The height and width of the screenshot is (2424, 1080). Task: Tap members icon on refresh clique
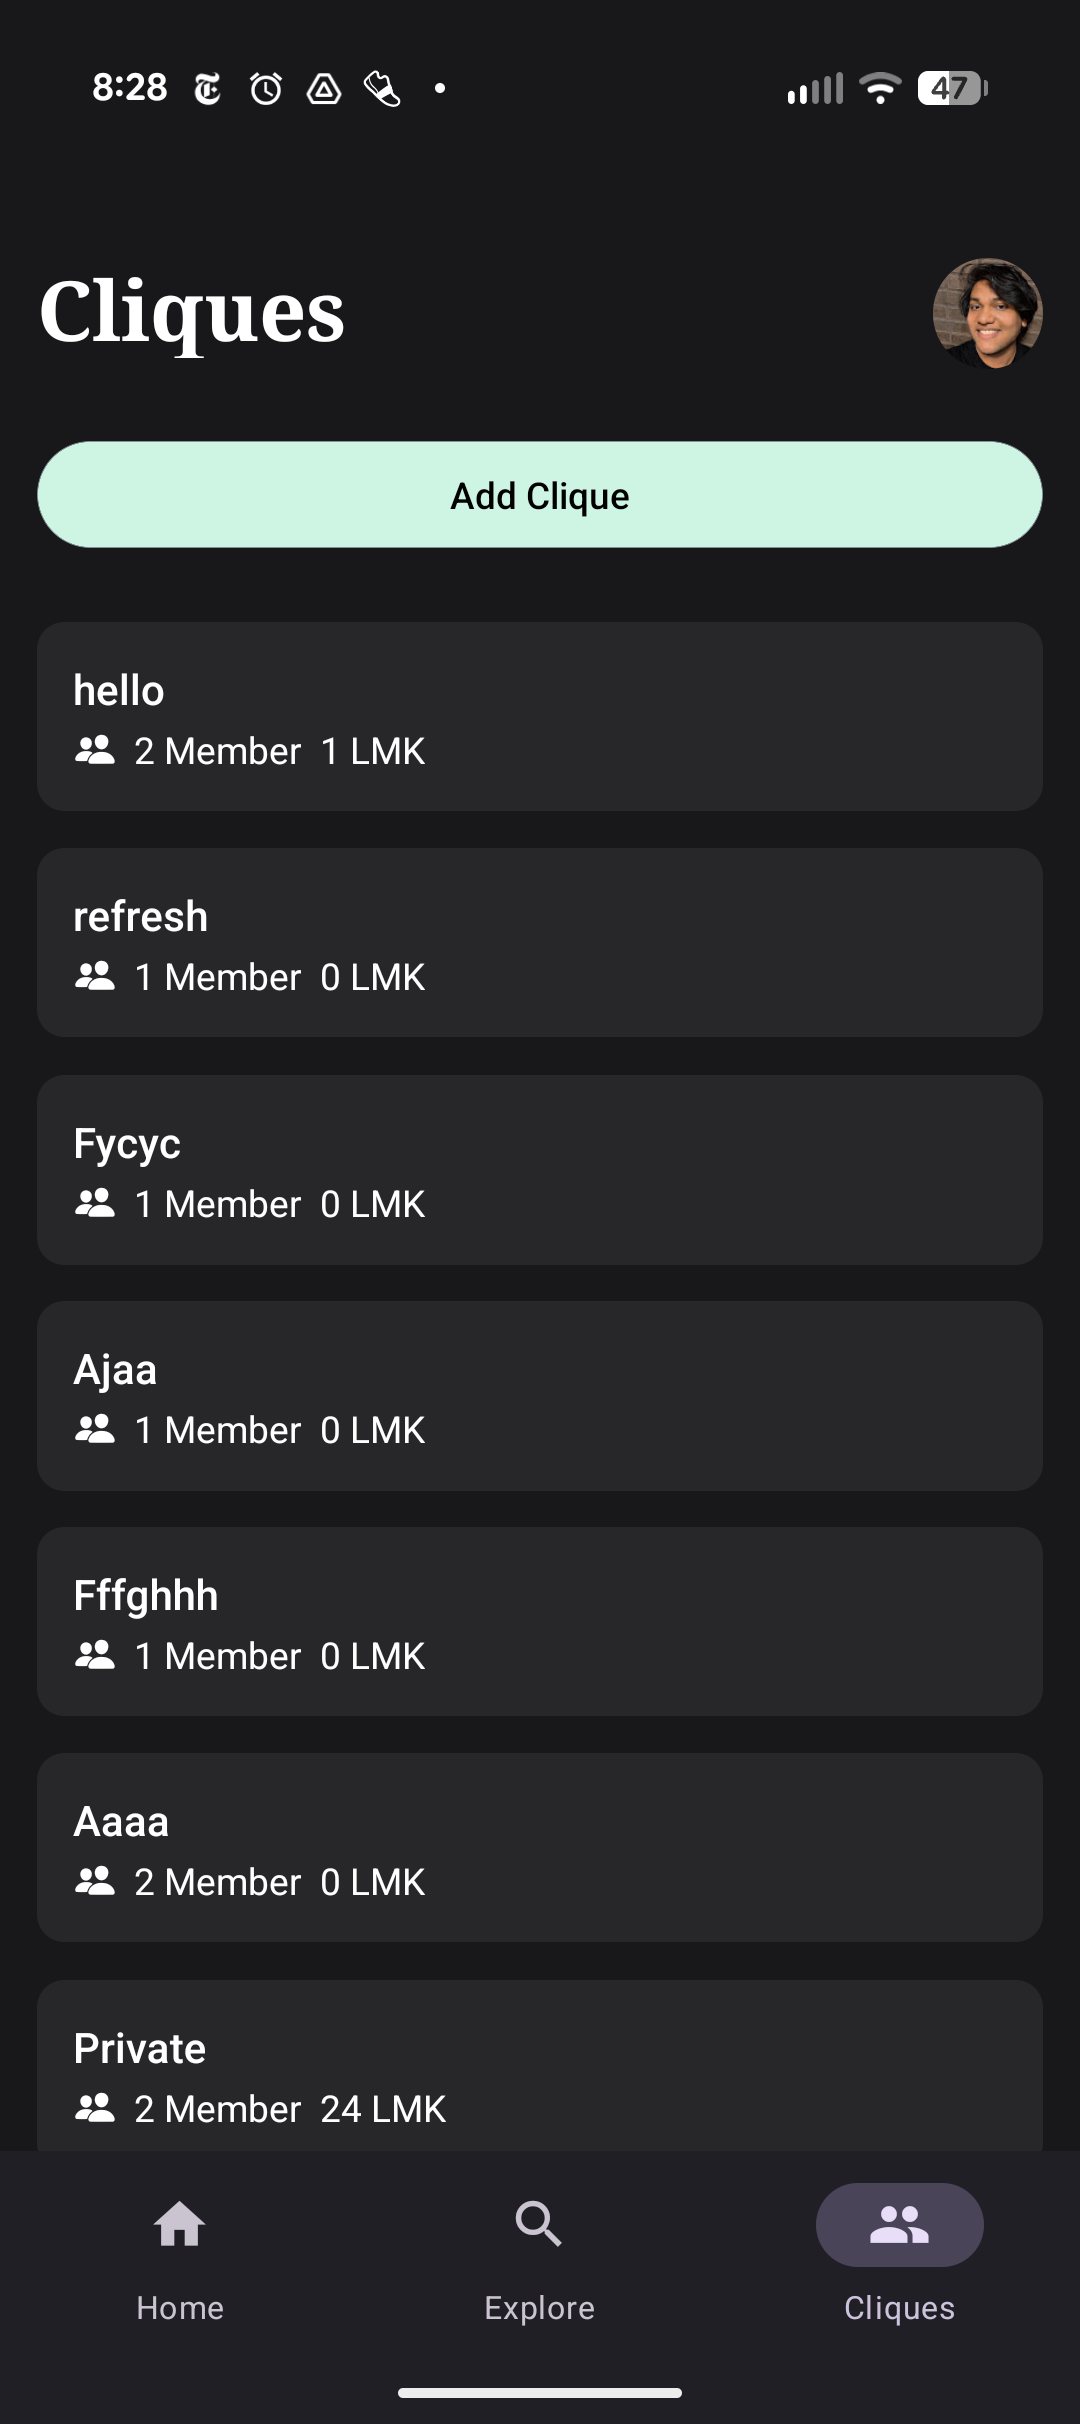(x=95, y=977)
